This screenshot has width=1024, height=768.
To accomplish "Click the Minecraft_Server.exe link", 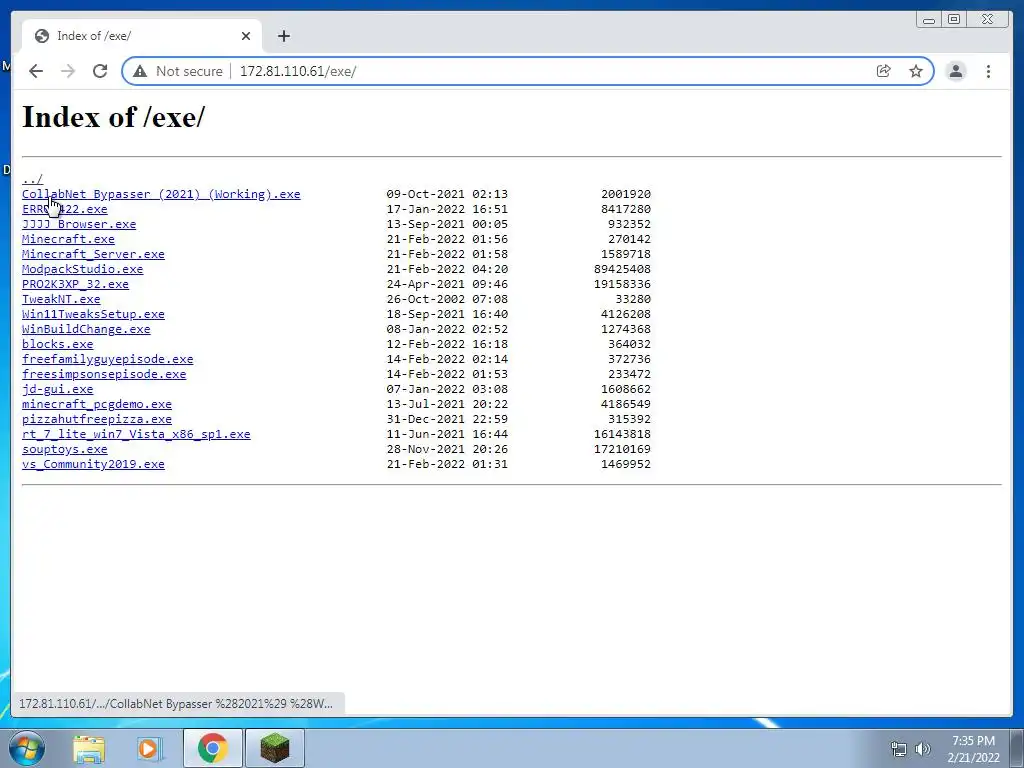I will point(93,254).
